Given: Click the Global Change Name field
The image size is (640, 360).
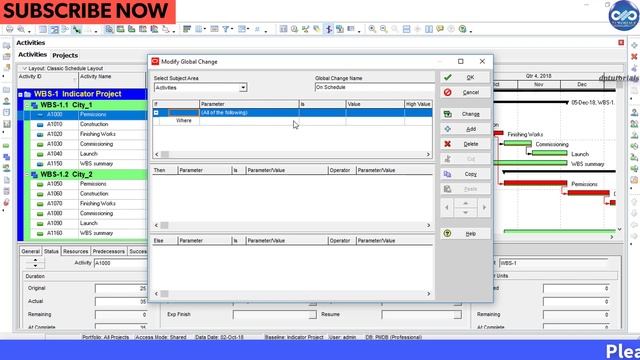Looking at the screenshot, I should [375, 87].
